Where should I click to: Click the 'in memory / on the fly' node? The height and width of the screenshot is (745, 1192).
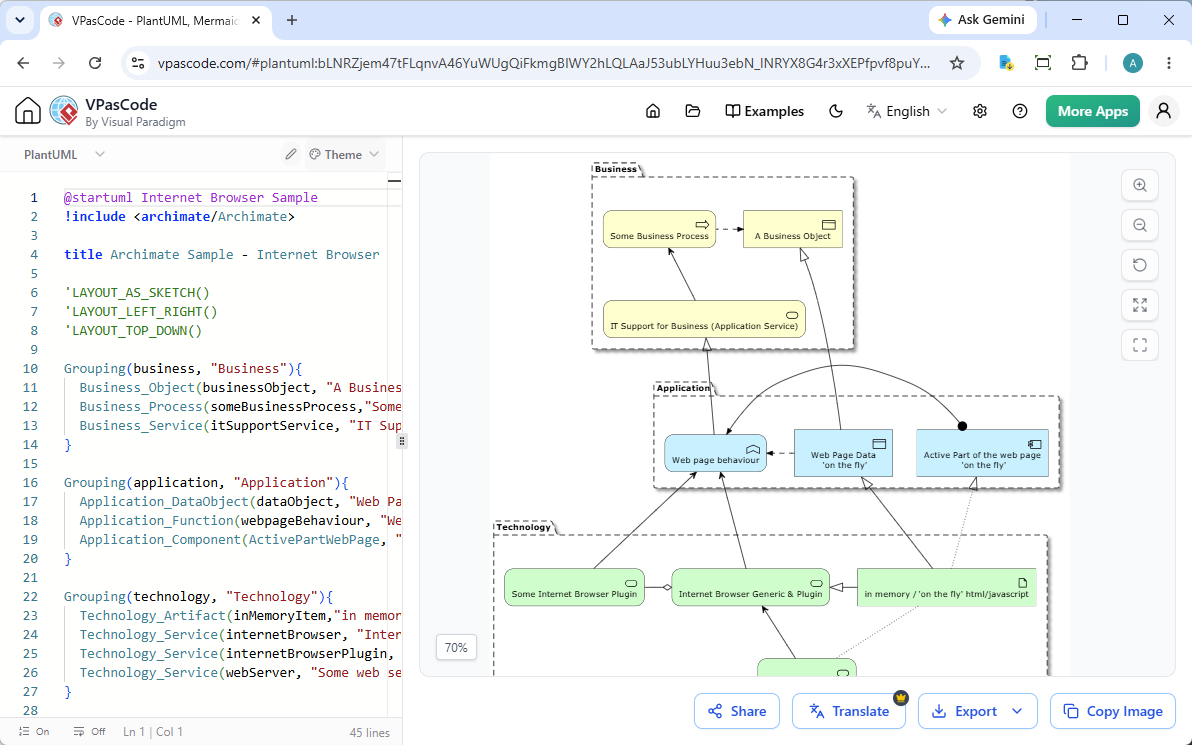[x=946, y=587]
